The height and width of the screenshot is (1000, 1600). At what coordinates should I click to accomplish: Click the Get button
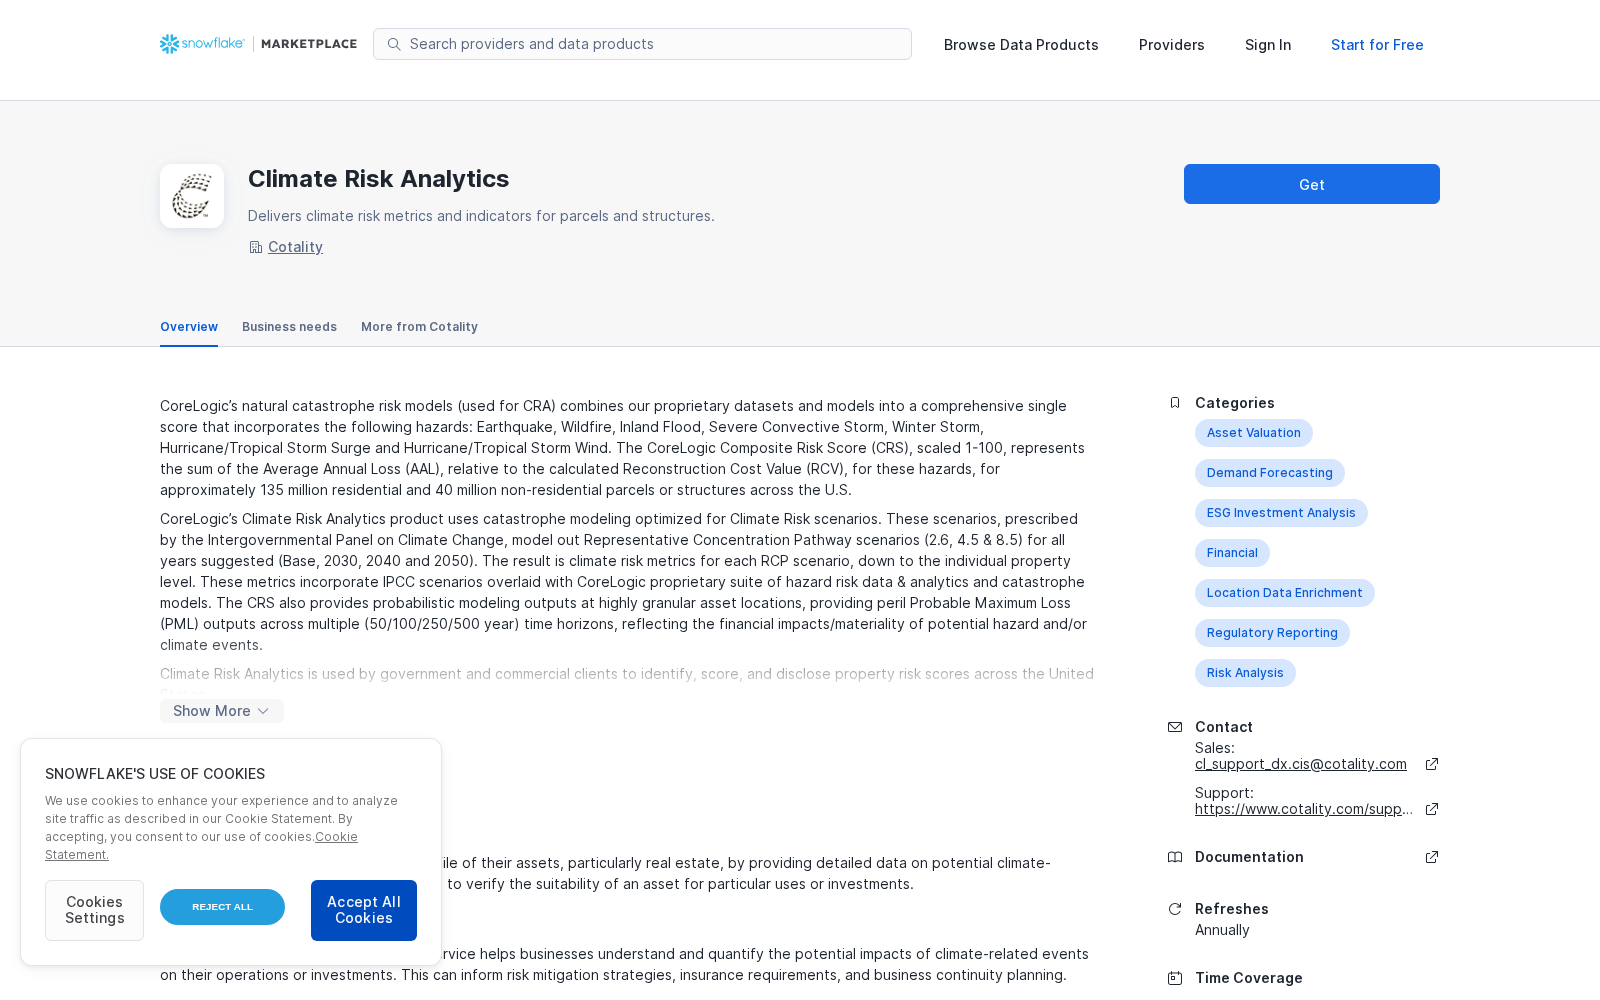(x=1312, y=184)
